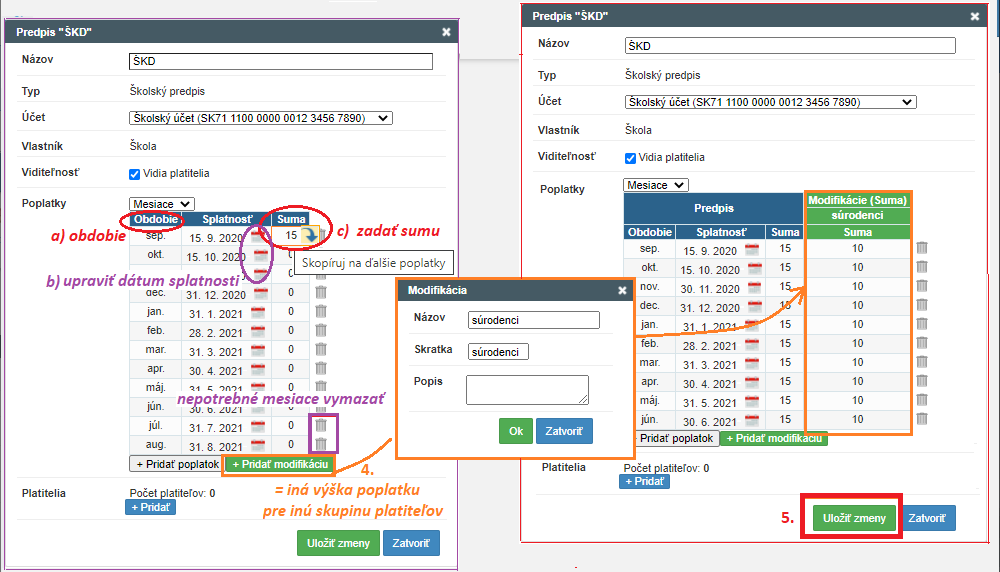The height and width of the screenshot is (572, 1000).
Task: Click + Pridať modifikáciu in left window
Action: click(280, 464)
